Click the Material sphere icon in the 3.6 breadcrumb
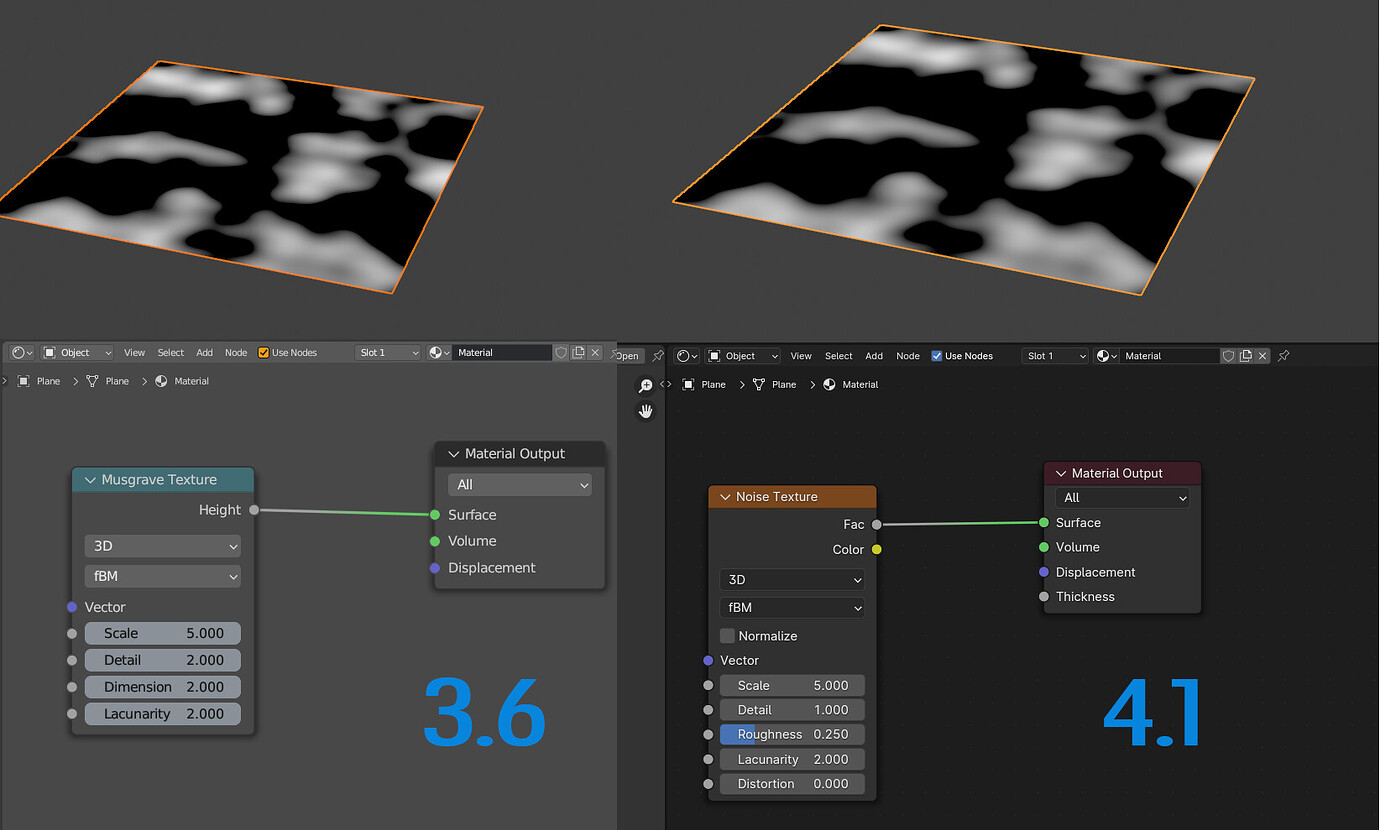The width and height of the screenshot is (1380, 830). tap(161, 381)
